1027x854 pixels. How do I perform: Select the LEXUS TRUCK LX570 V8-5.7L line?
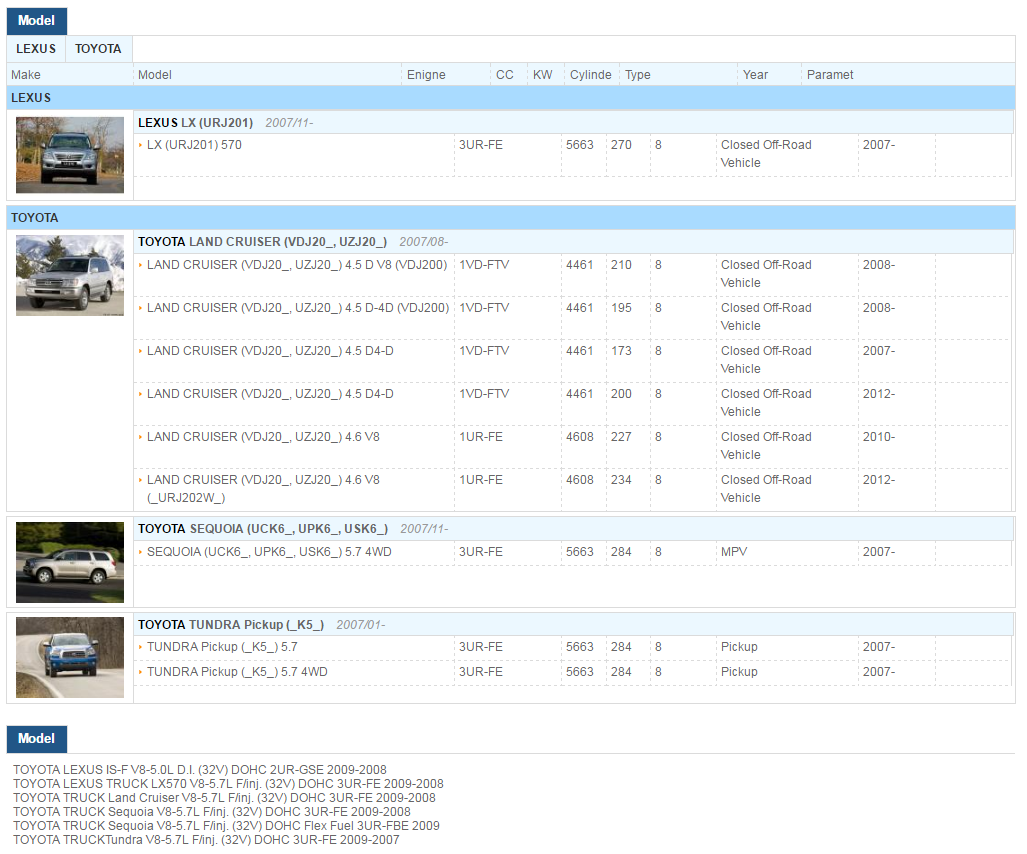click(x=228, y=784)
